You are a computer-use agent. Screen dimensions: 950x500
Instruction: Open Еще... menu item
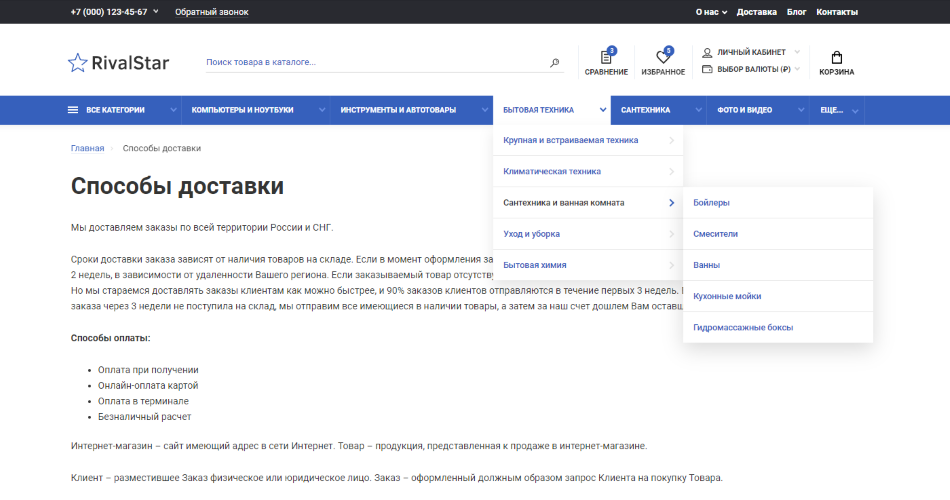[831, 110]
